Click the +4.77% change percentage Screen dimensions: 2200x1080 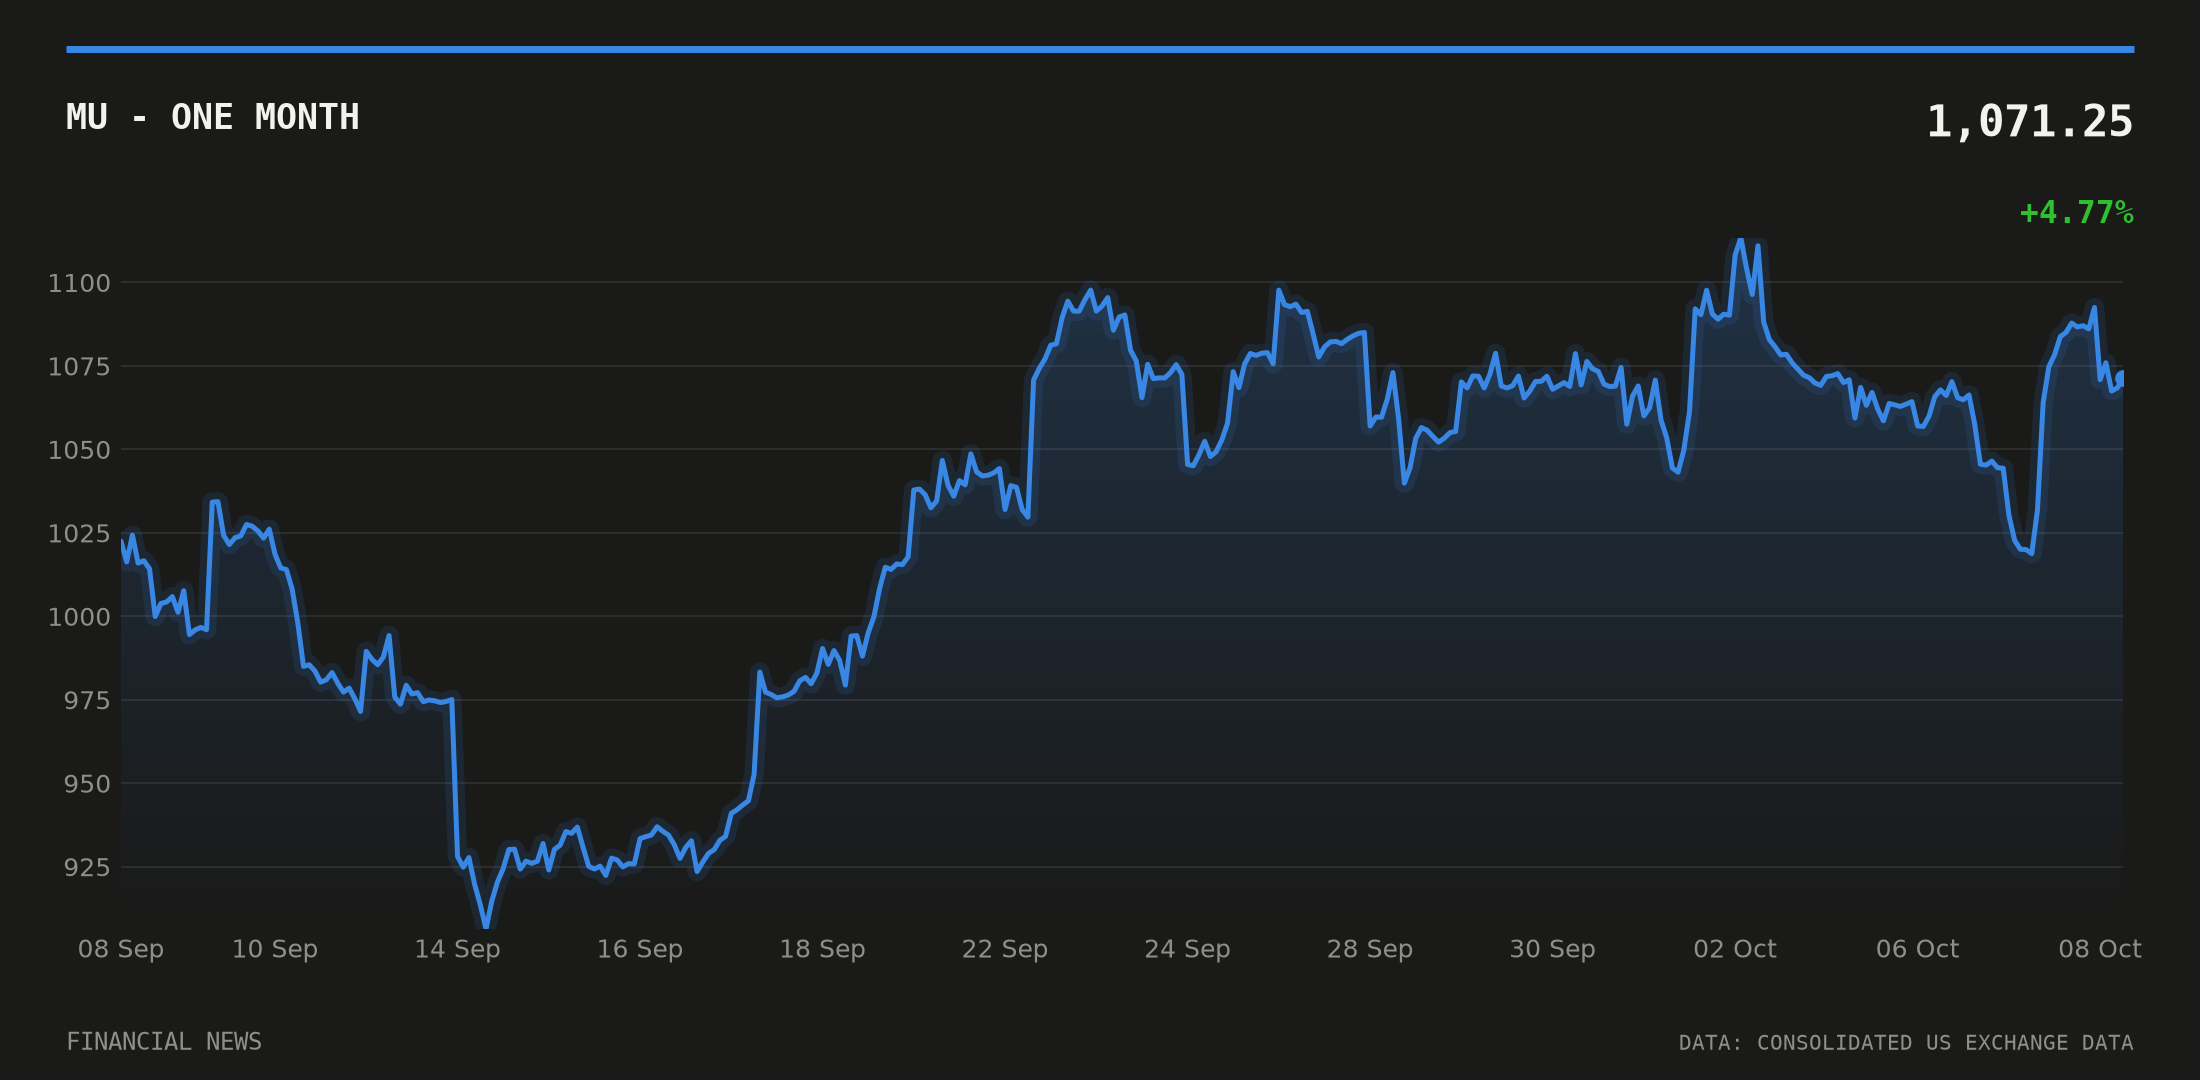pos(2076,213)
